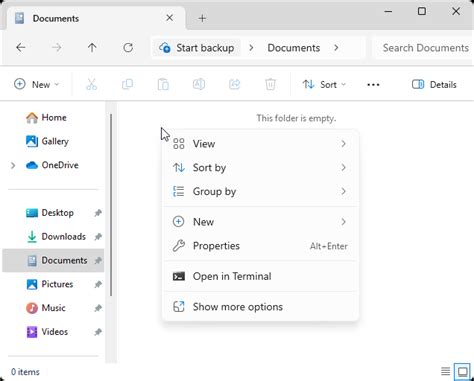
Task: Click Documents breadcrumb in address bar
Action: click(294, 48)
